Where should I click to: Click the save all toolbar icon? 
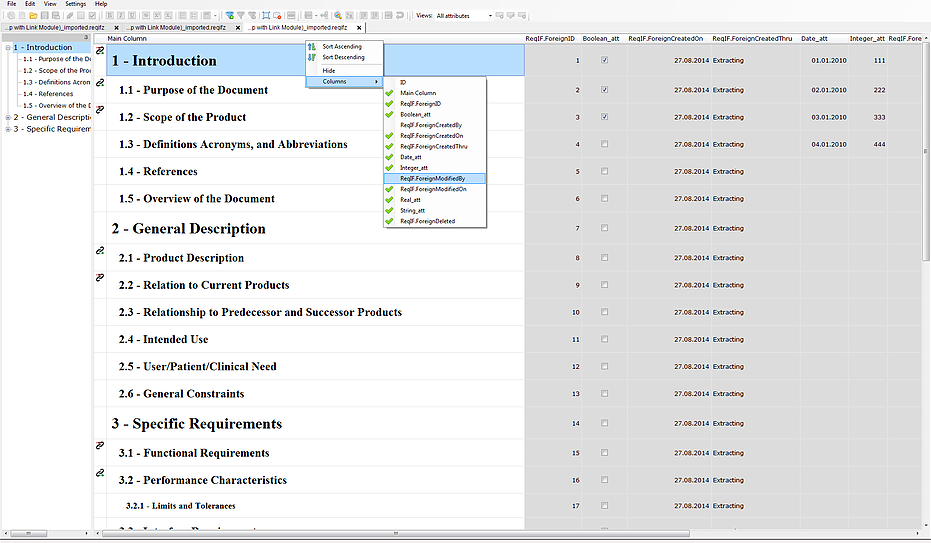pyautogui.click(x=55, y=15)
